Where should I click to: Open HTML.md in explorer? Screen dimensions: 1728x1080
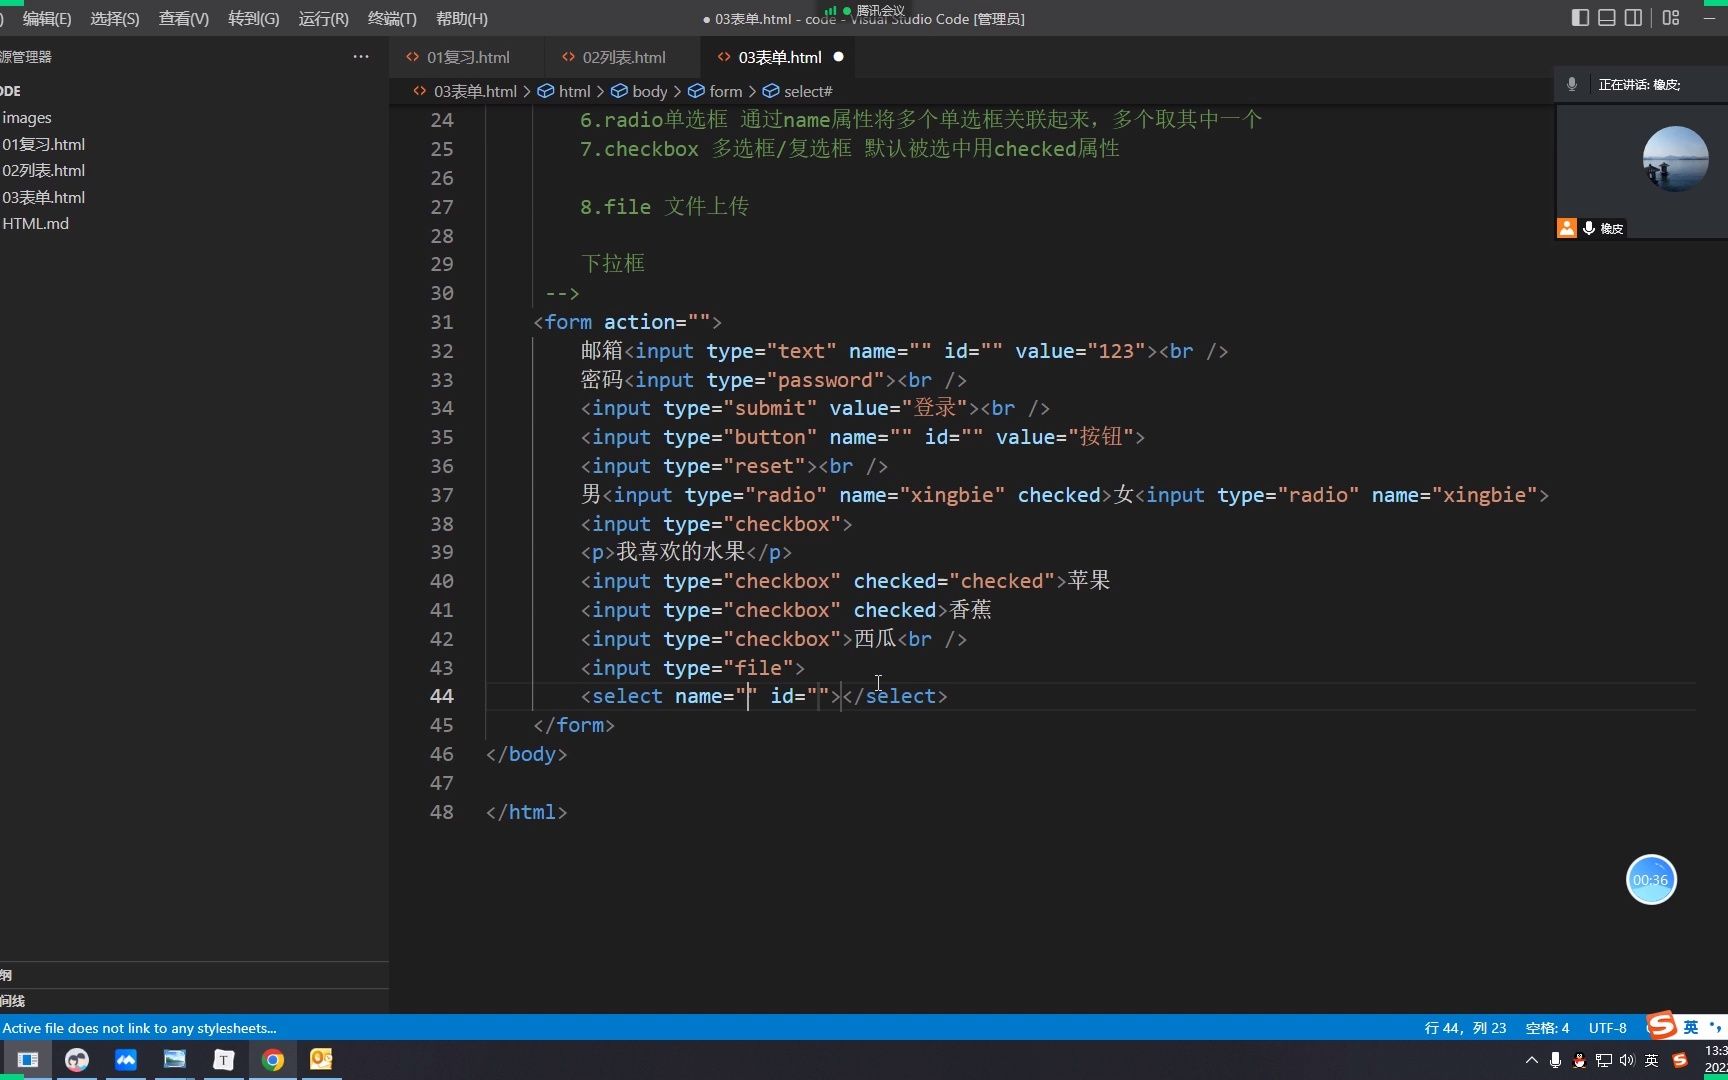pos(194,224)
